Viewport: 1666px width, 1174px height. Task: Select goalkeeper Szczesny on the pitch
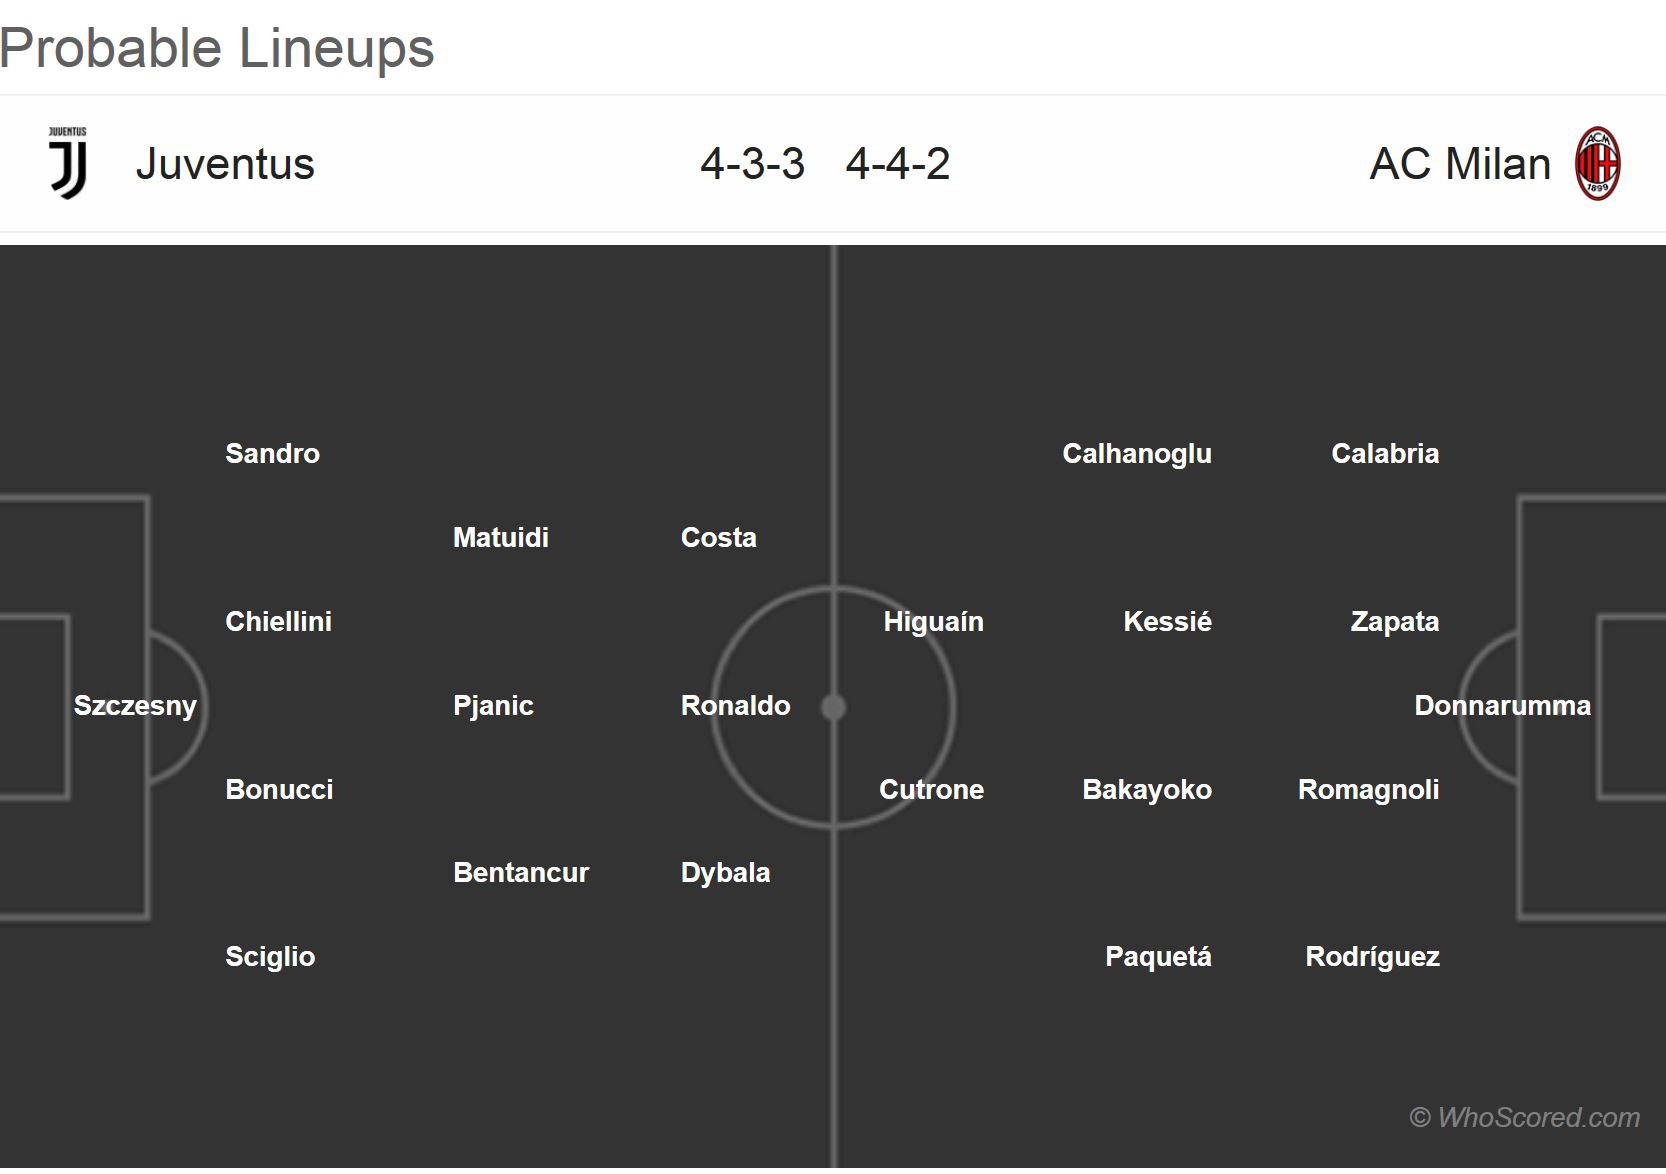135,706
